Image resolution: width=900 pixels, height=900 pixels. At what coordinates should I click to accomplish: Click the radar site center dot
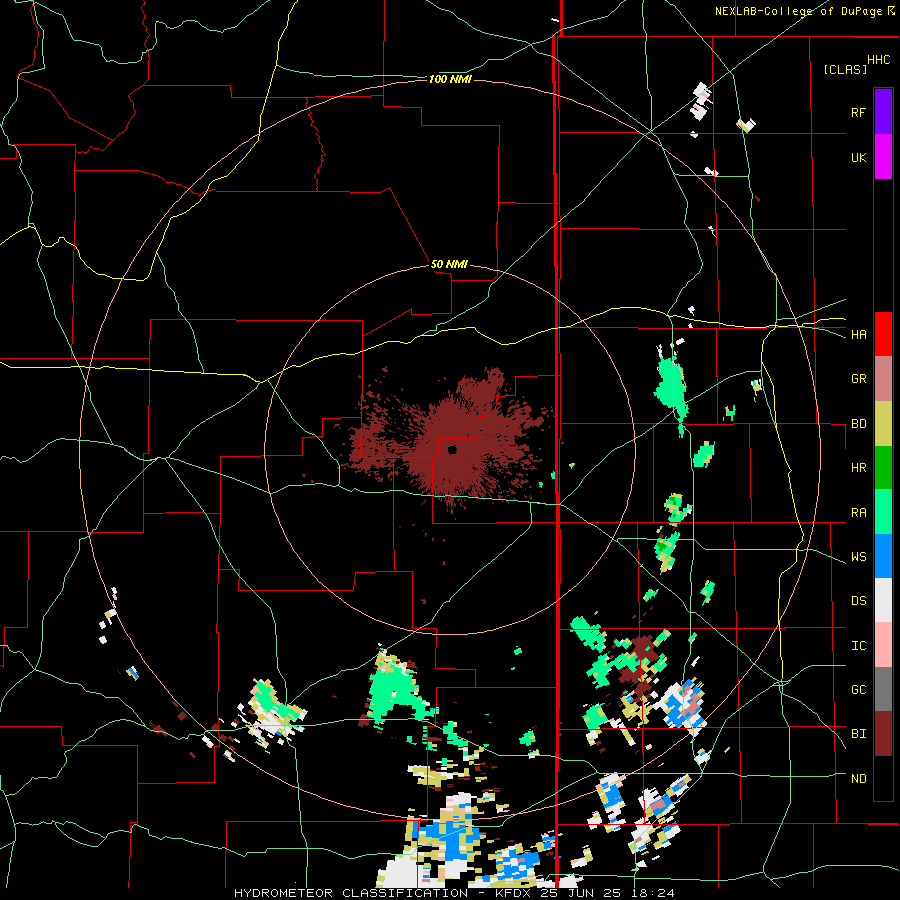point(452,449)
